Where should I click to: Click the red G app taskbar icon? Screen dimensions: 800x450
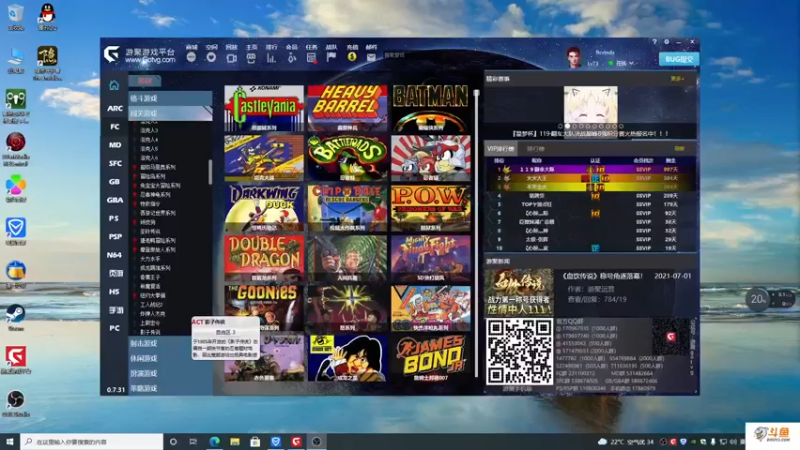(x=296, y=441)
